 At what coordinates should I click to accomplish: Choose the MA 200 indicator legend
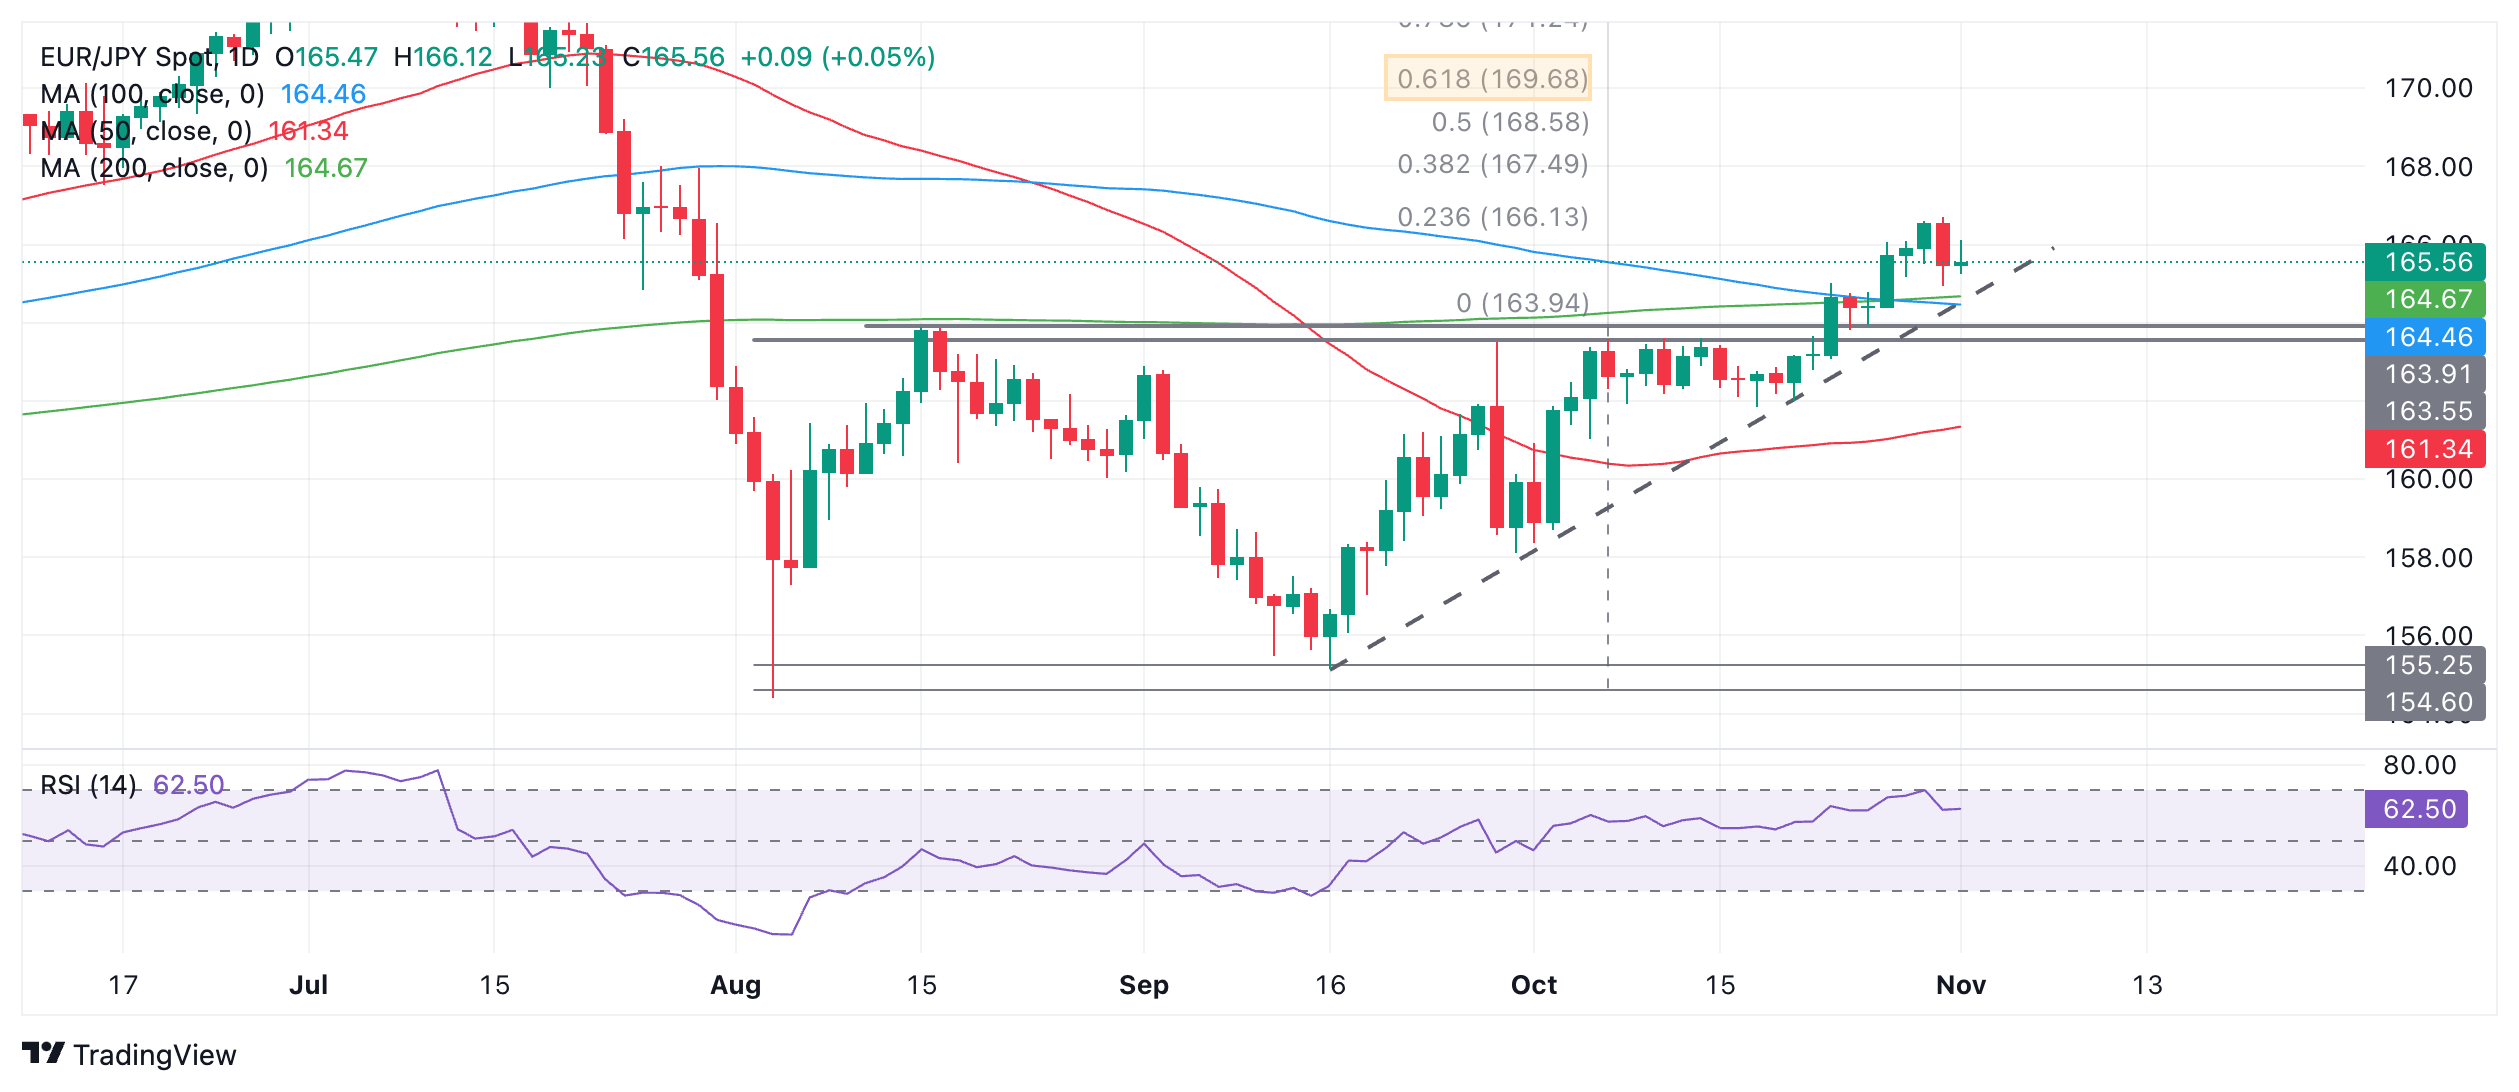coord(154,168)
